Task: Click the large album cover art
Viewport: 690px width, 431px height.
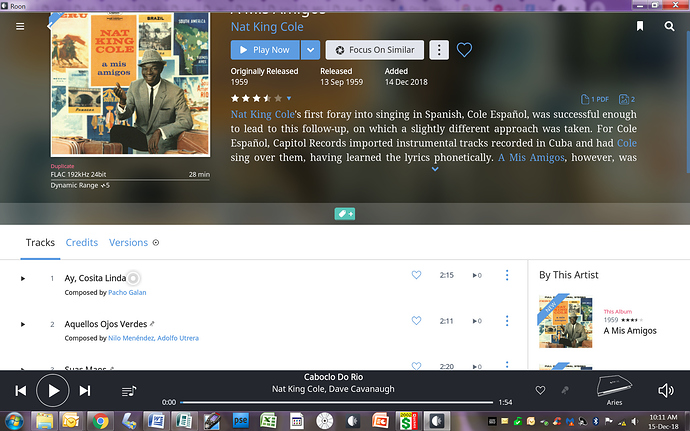Action: click(130, 84)
